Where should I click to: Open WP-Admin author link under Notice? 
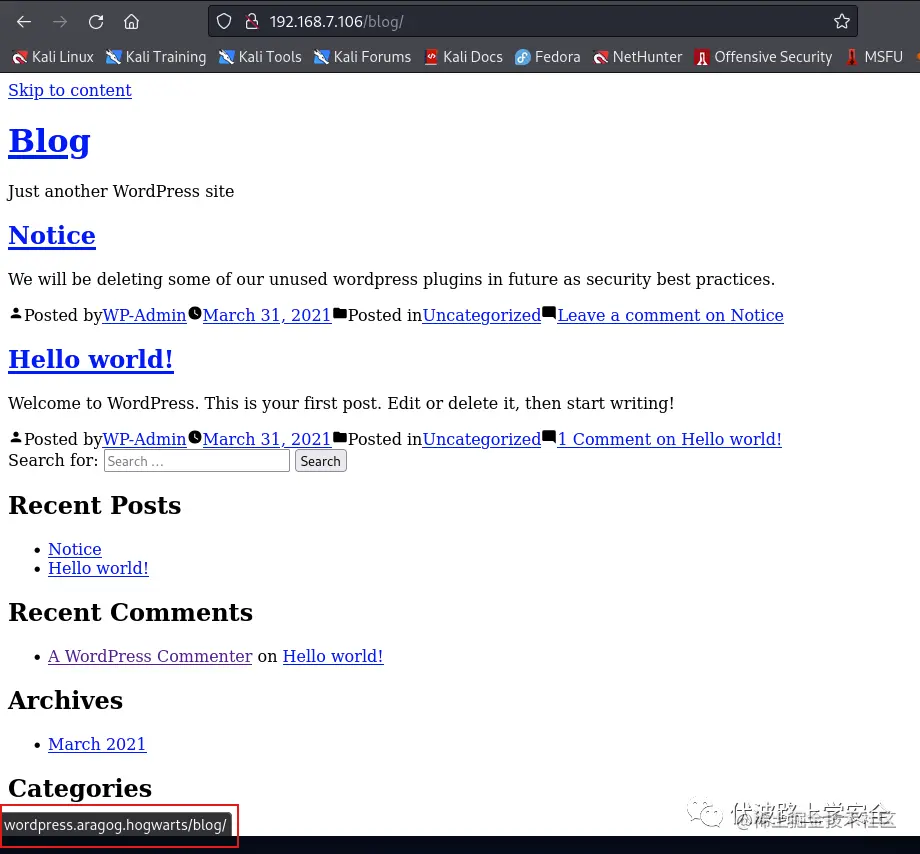coord(144,315)
